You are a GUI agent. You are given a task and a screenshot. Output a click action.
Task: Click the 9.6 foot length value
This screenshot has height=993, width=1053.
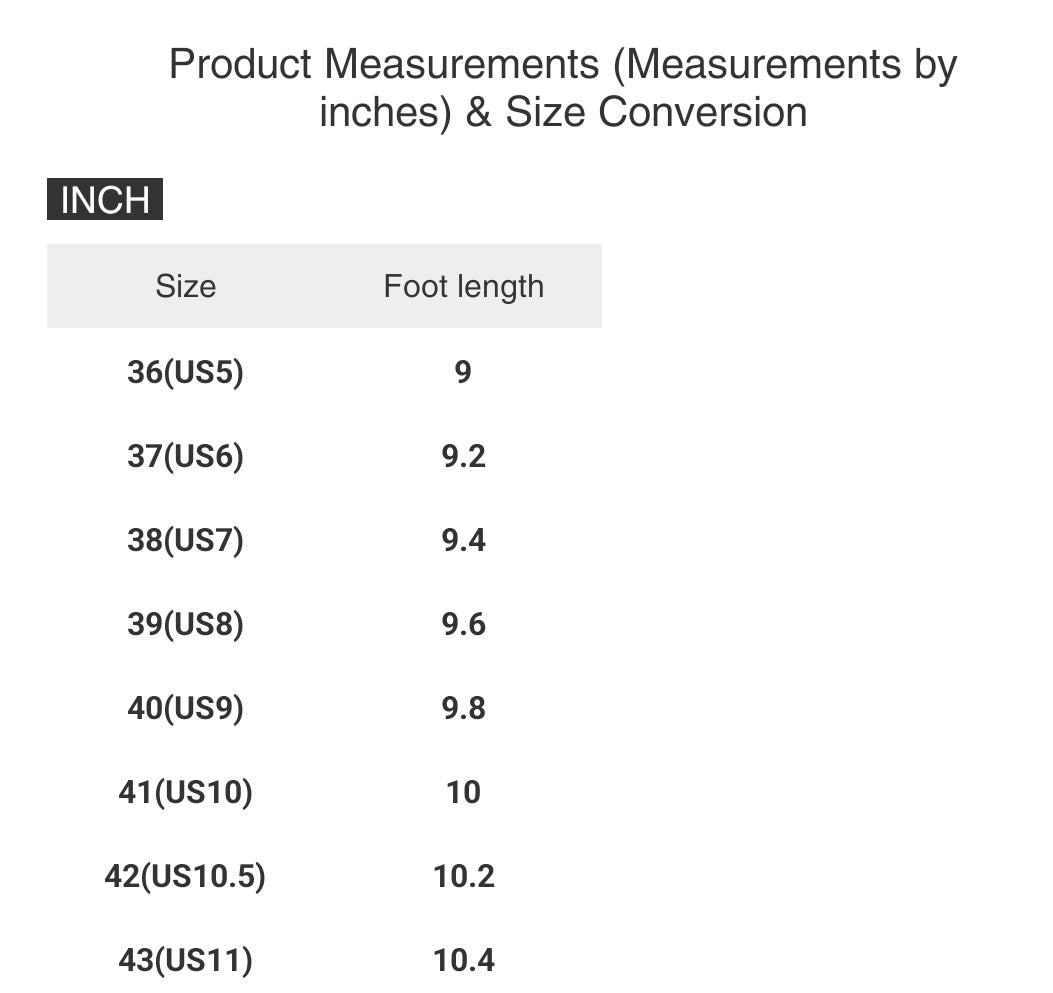pyautogui.click(x=463, y=624)
